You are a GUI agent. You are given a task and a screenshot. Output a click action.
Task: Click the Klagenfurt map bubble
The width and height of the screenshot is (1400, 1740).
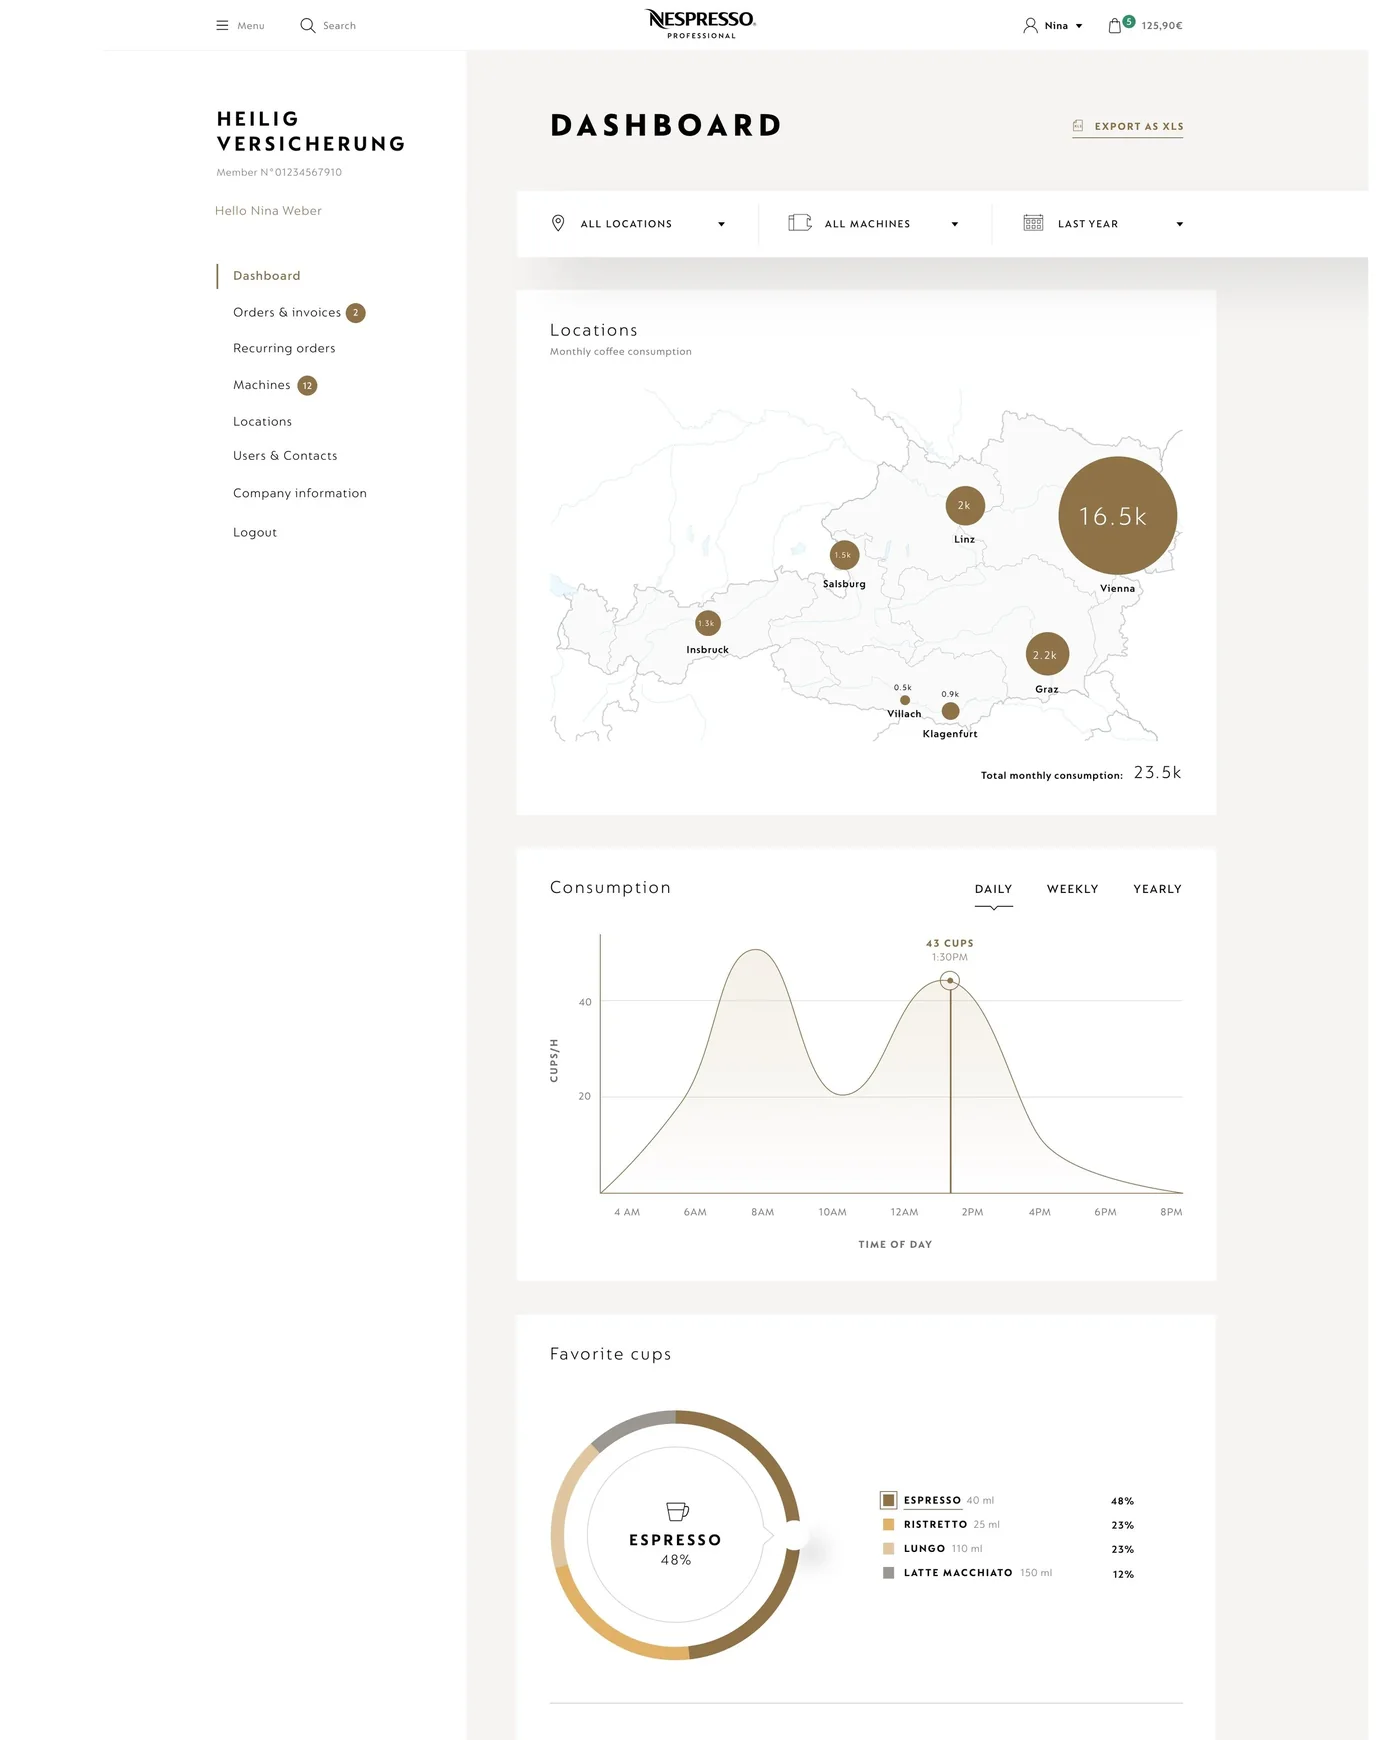(x=950, y=711)
